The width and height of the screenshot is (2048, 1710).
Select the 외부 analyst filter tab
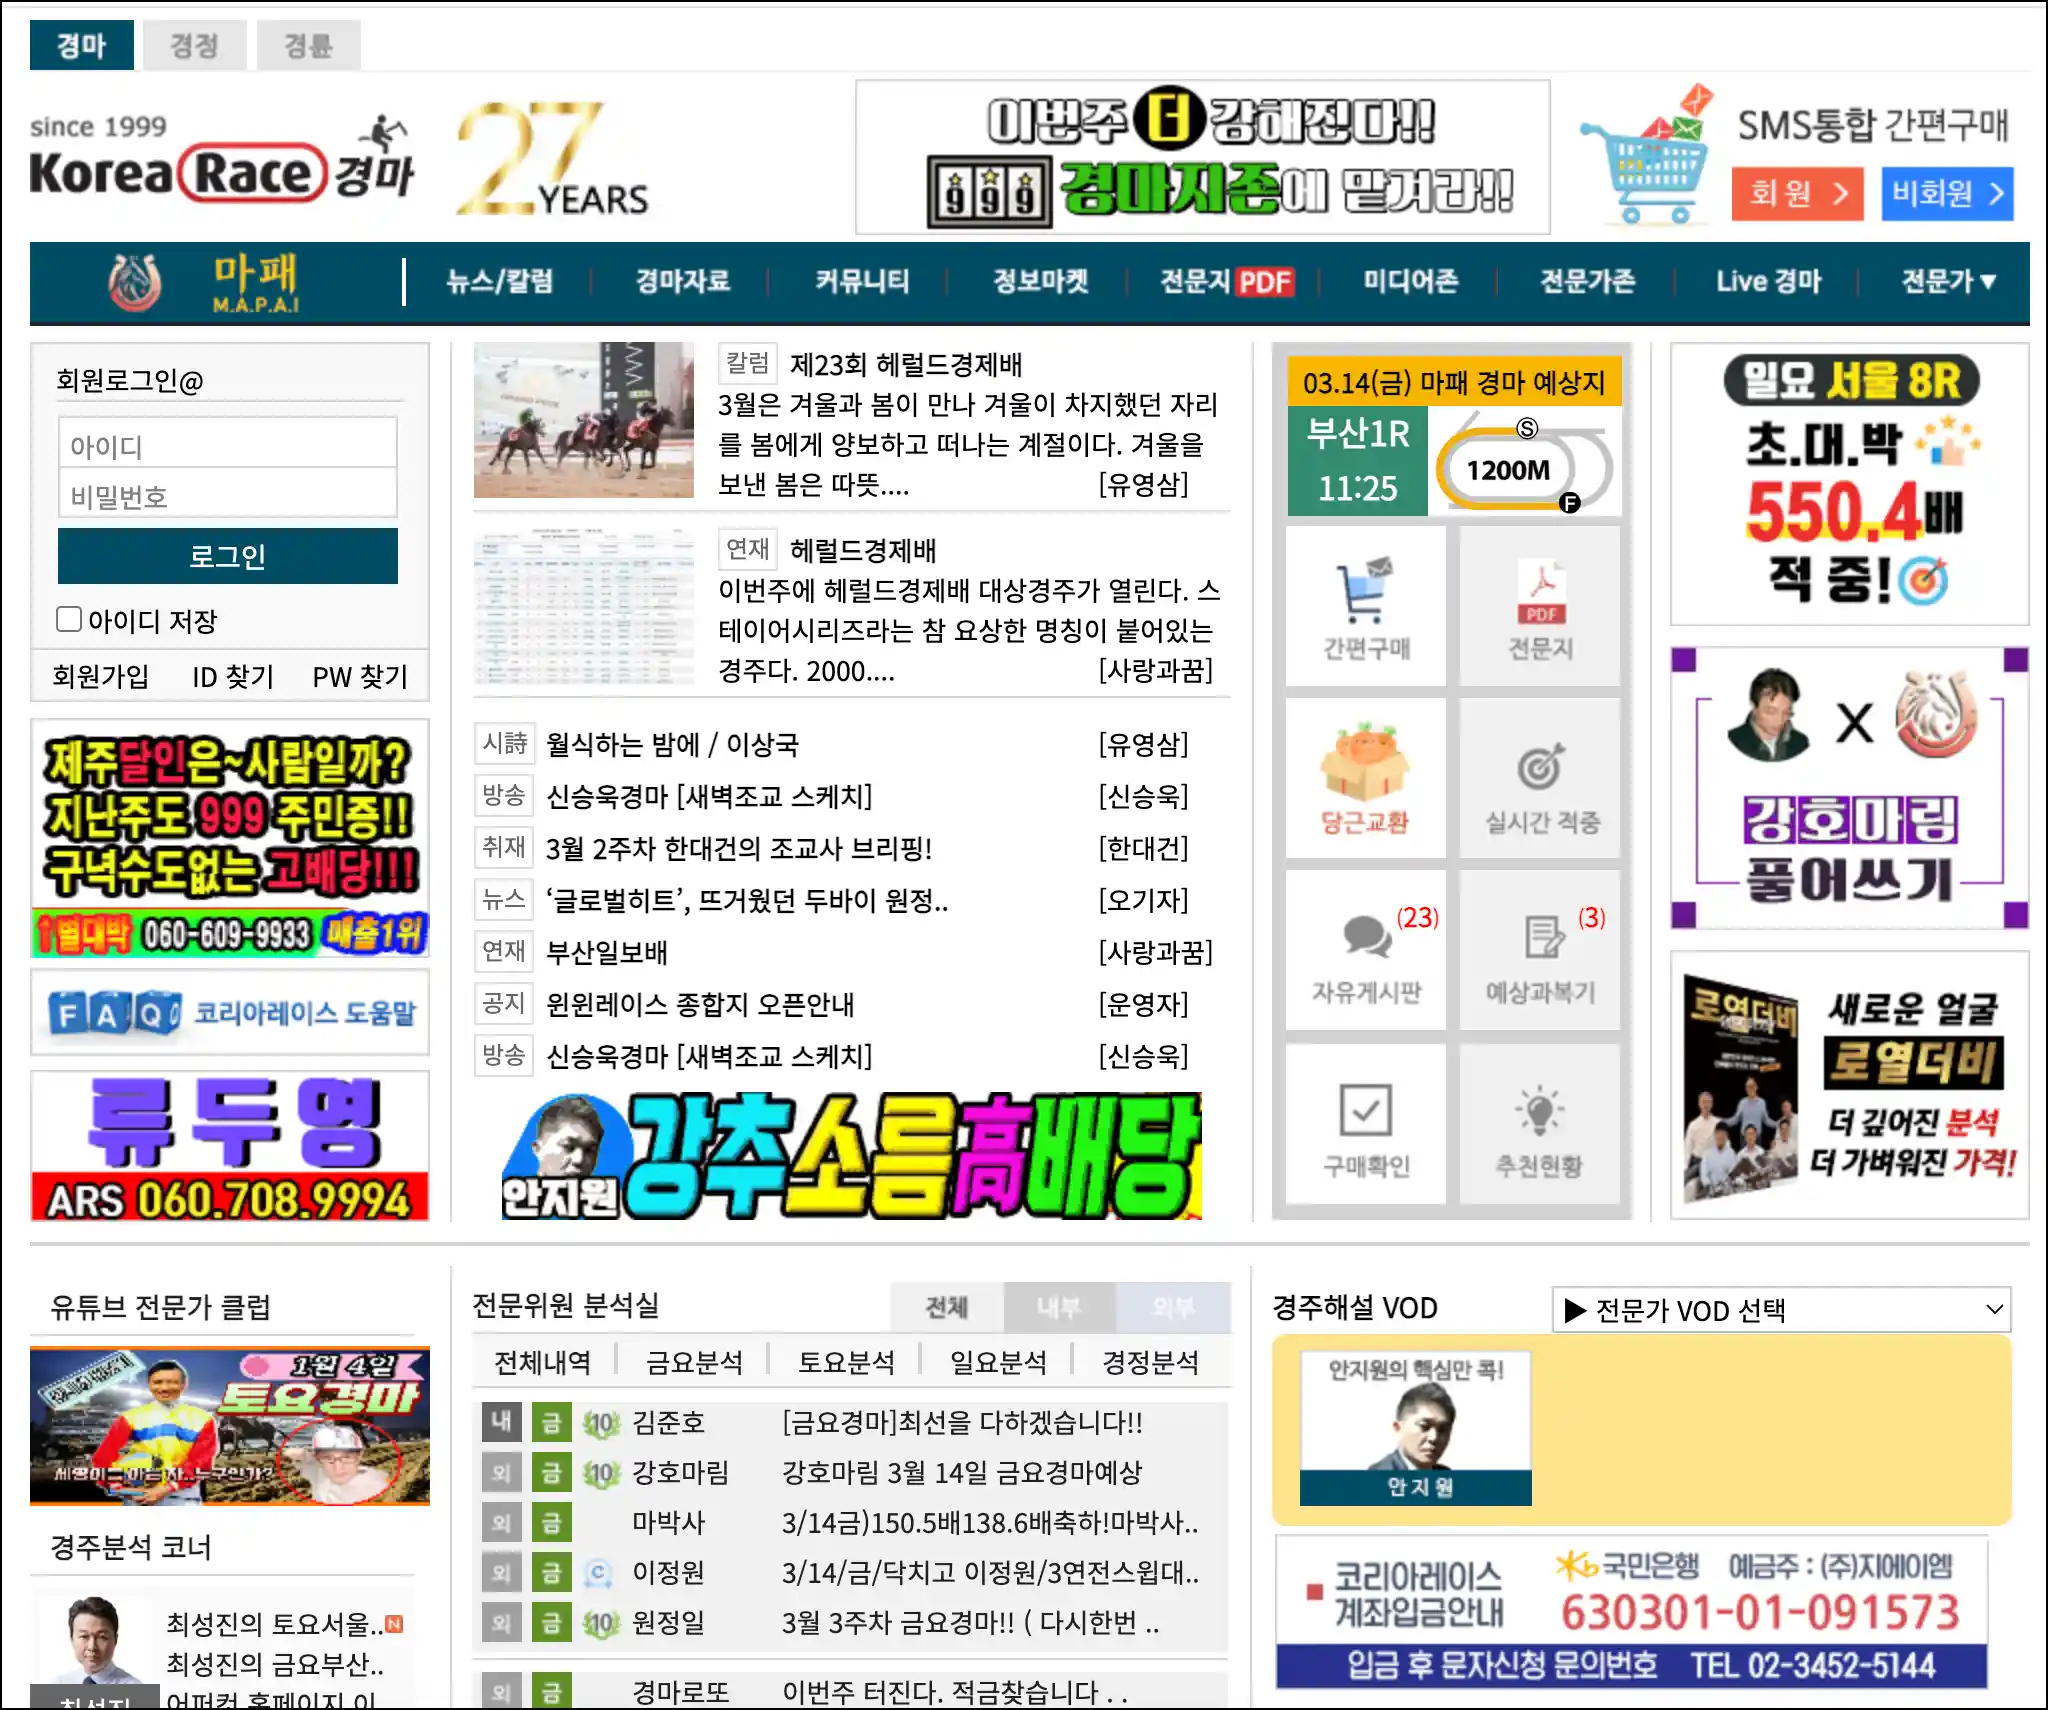click(1173, 1307)
